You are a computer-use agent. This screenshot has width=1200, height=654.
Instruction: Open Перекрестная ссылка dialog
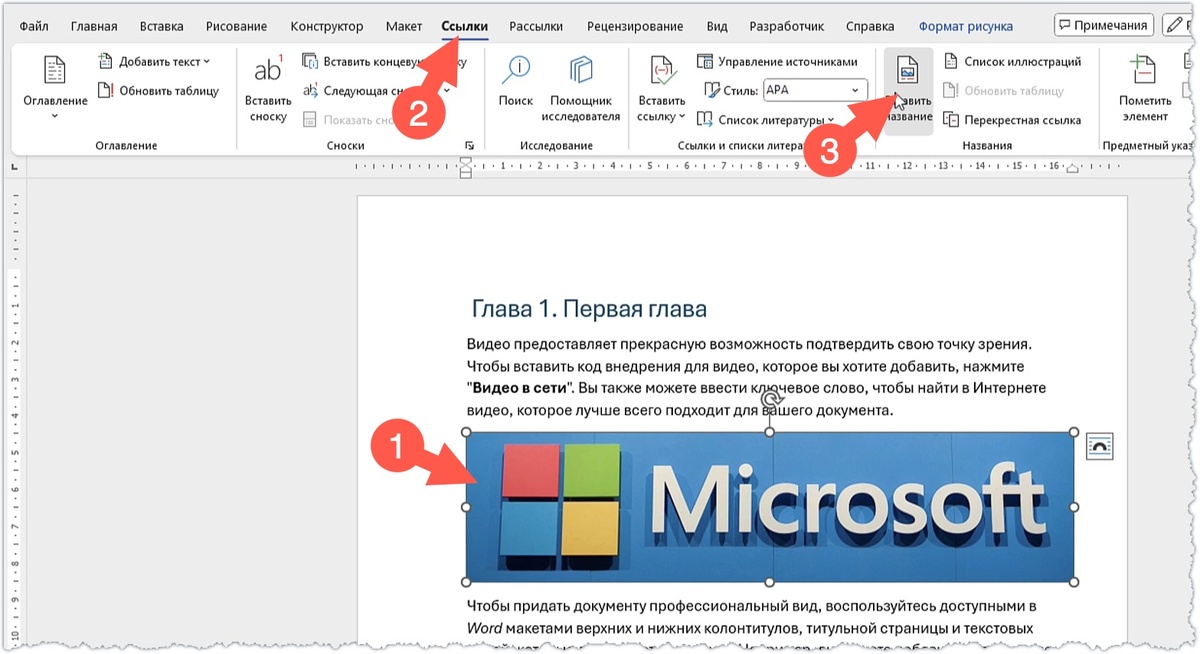pos(1012,120)
